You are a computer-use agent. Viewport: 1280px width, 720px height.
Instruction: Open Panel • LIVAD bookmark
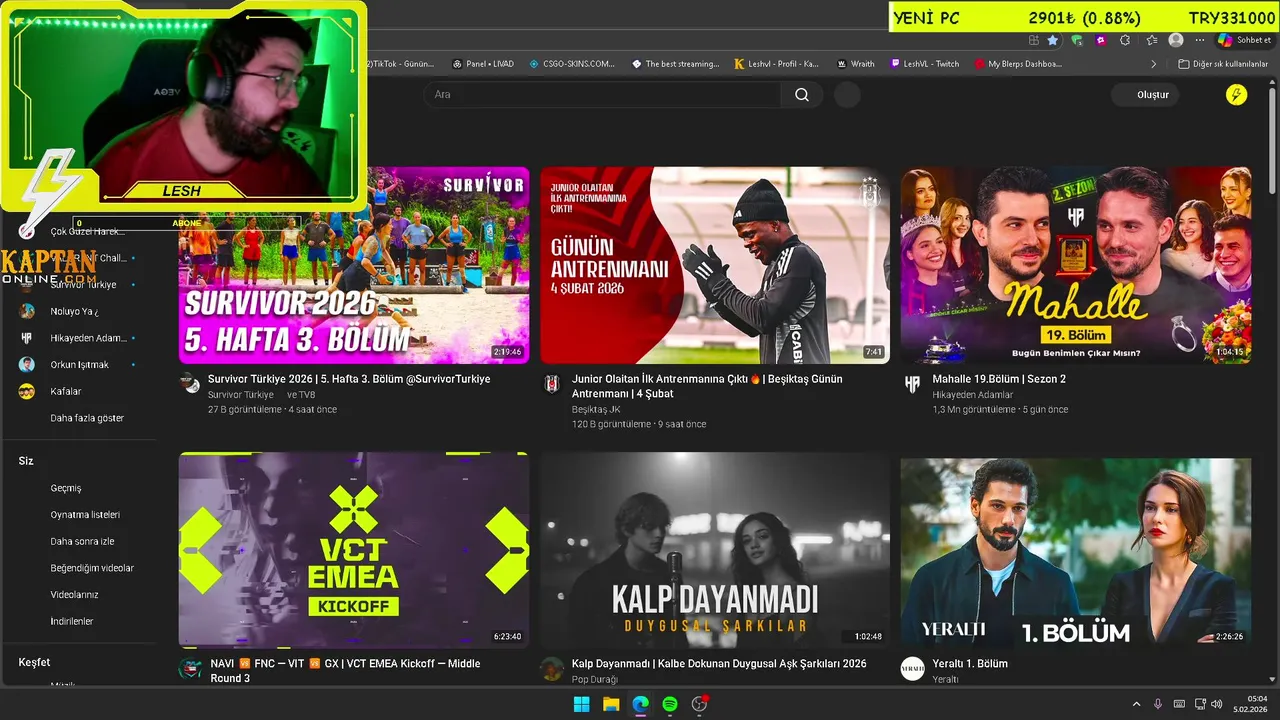(482, 64)
